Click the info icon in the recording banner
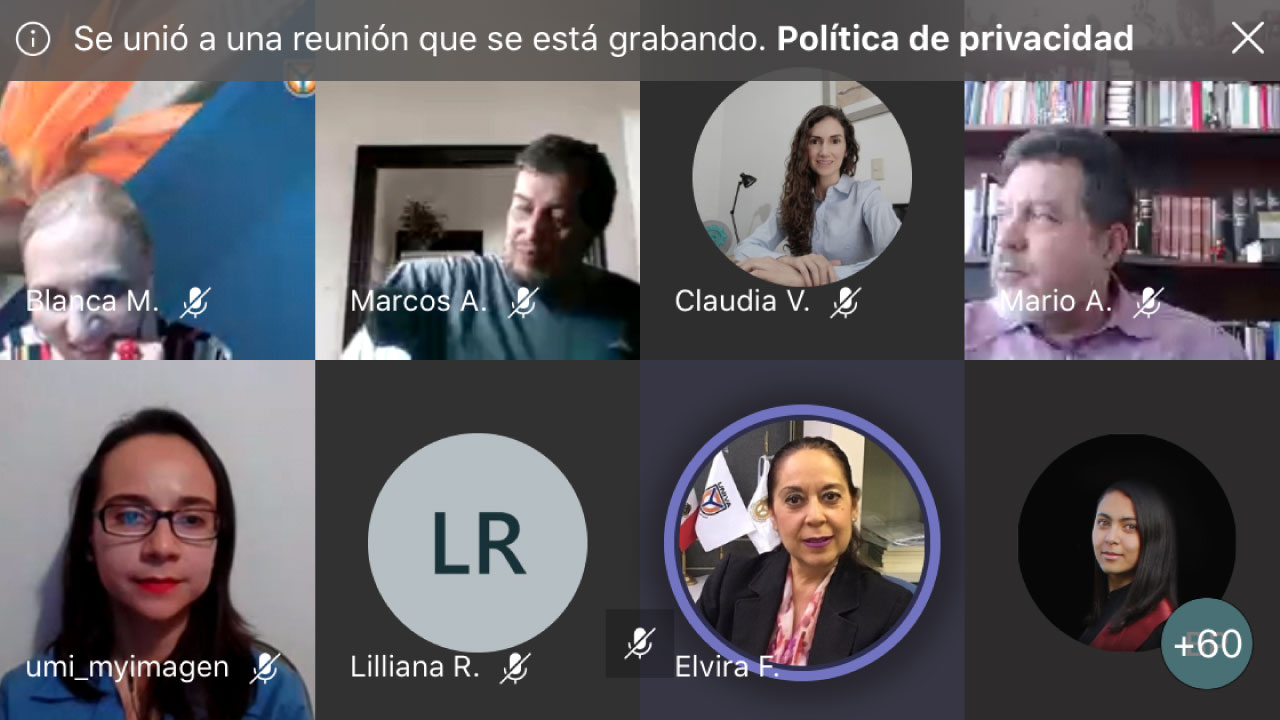Screen dimensions: 1280x720 (x=33, y=39)
